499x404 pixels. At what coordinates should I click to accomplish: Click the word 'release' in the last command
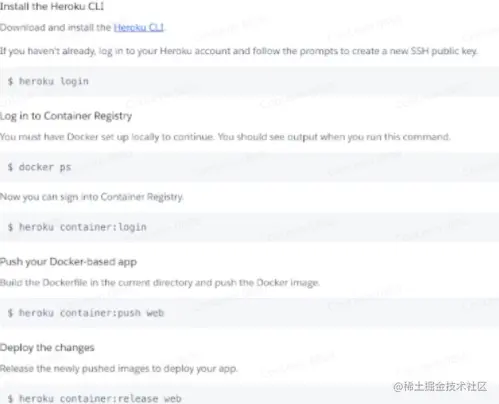coord(138,399)
